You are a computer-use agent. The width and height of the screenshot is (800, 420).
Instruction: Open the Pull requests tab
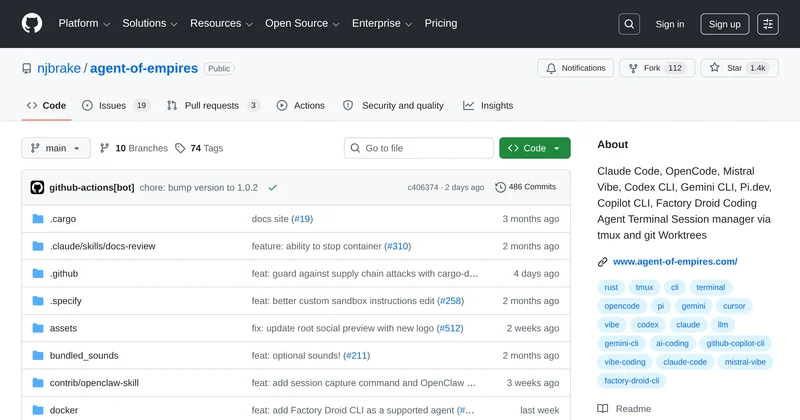tap(212, 105)
